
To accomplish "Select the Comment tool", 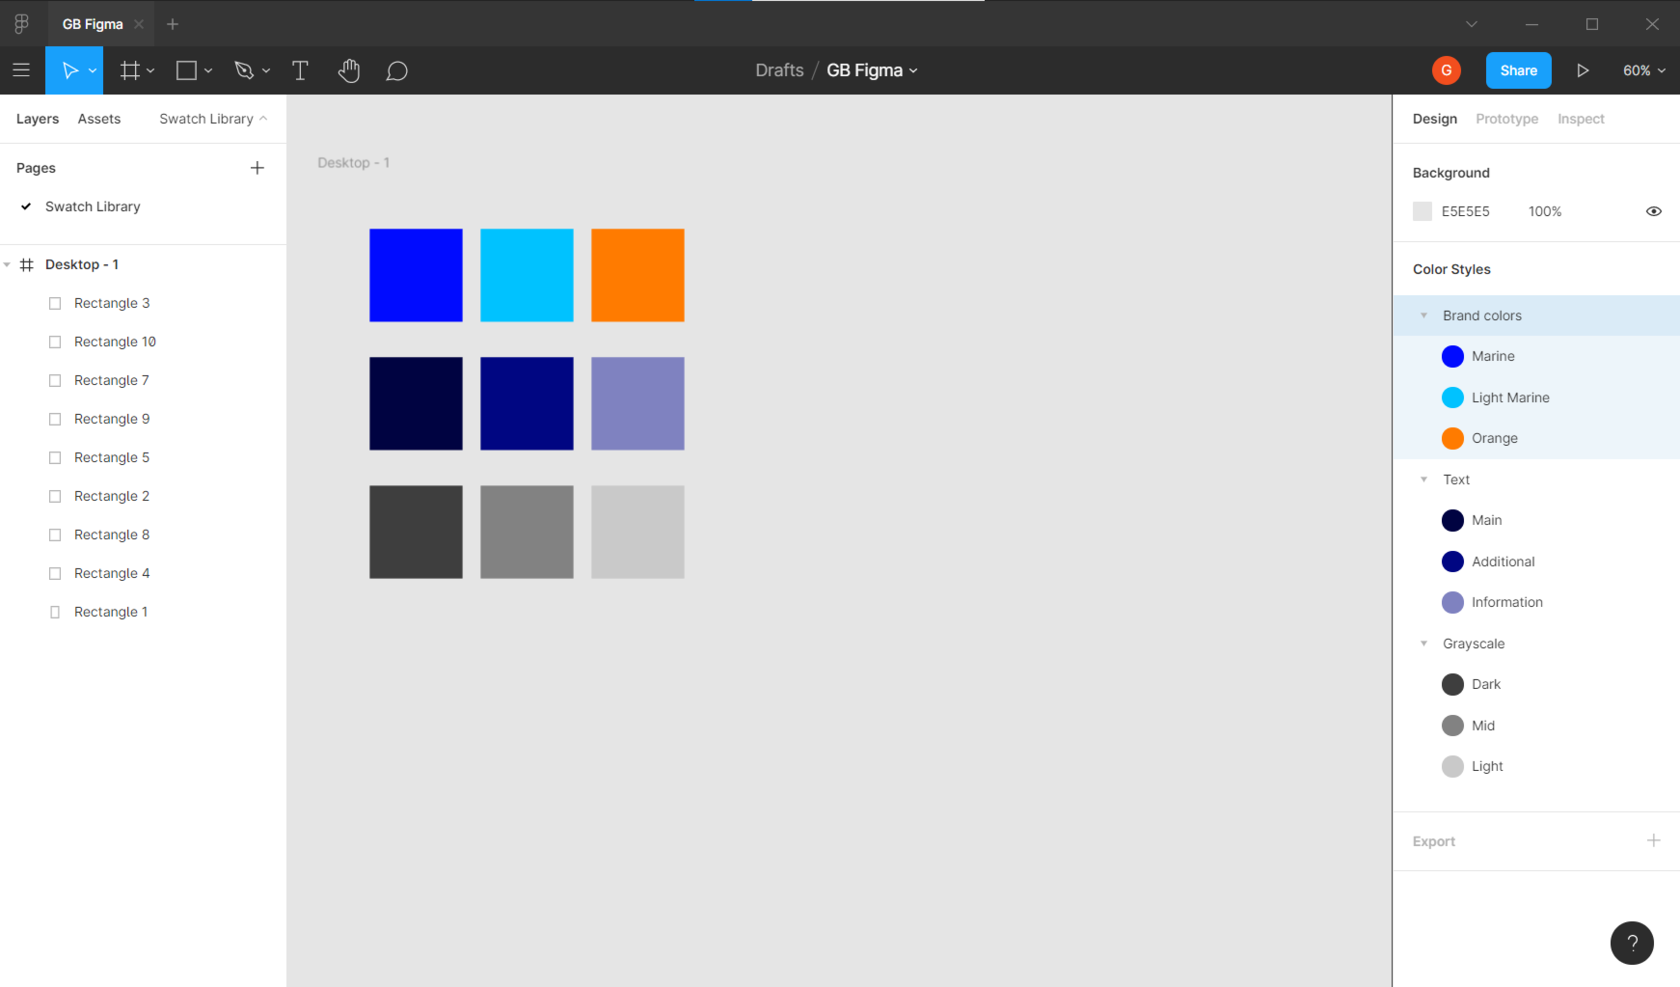I will [x=397, y=71].
